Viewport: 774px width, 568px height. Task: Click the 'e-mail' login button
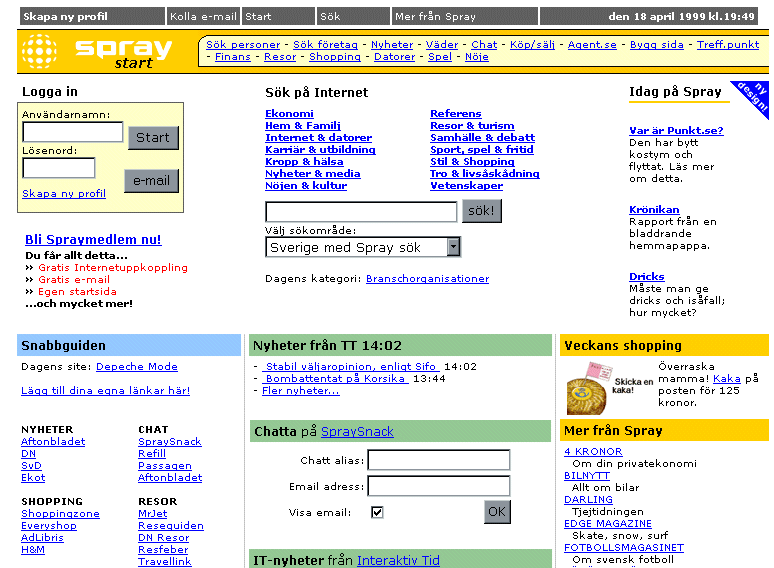tap(151, 181)
